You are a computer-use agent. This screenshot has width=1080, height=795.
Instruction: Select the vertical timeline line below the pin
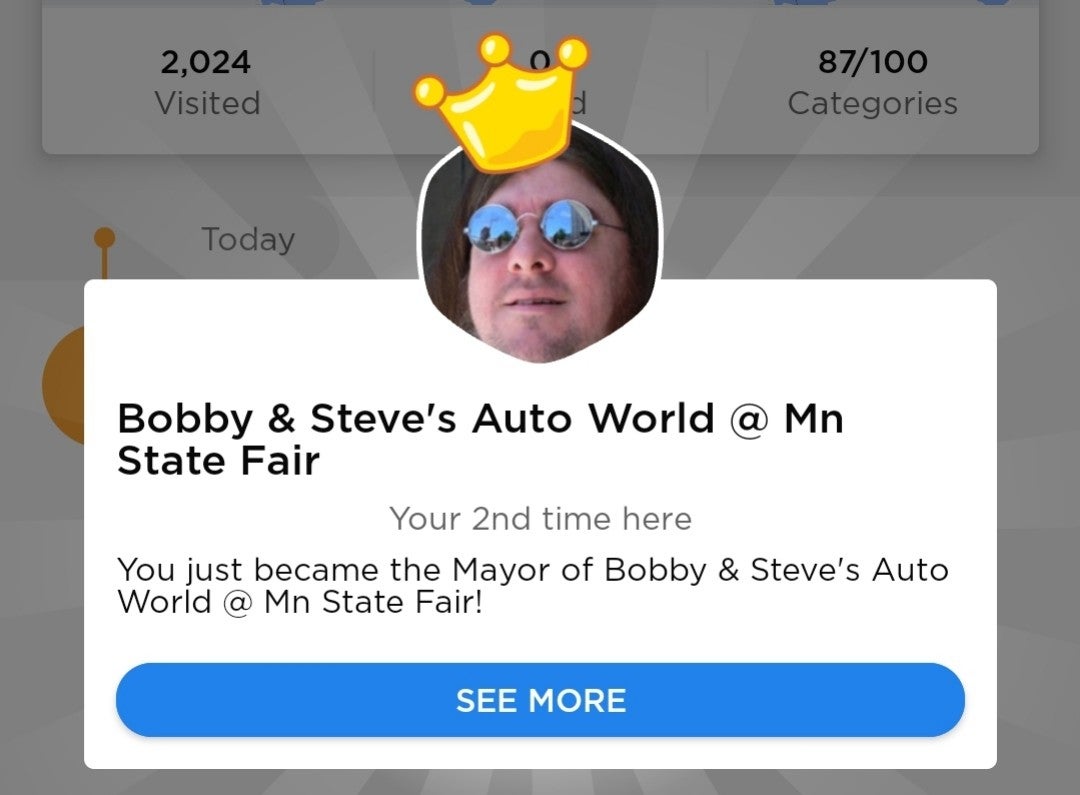pos(104,264)
